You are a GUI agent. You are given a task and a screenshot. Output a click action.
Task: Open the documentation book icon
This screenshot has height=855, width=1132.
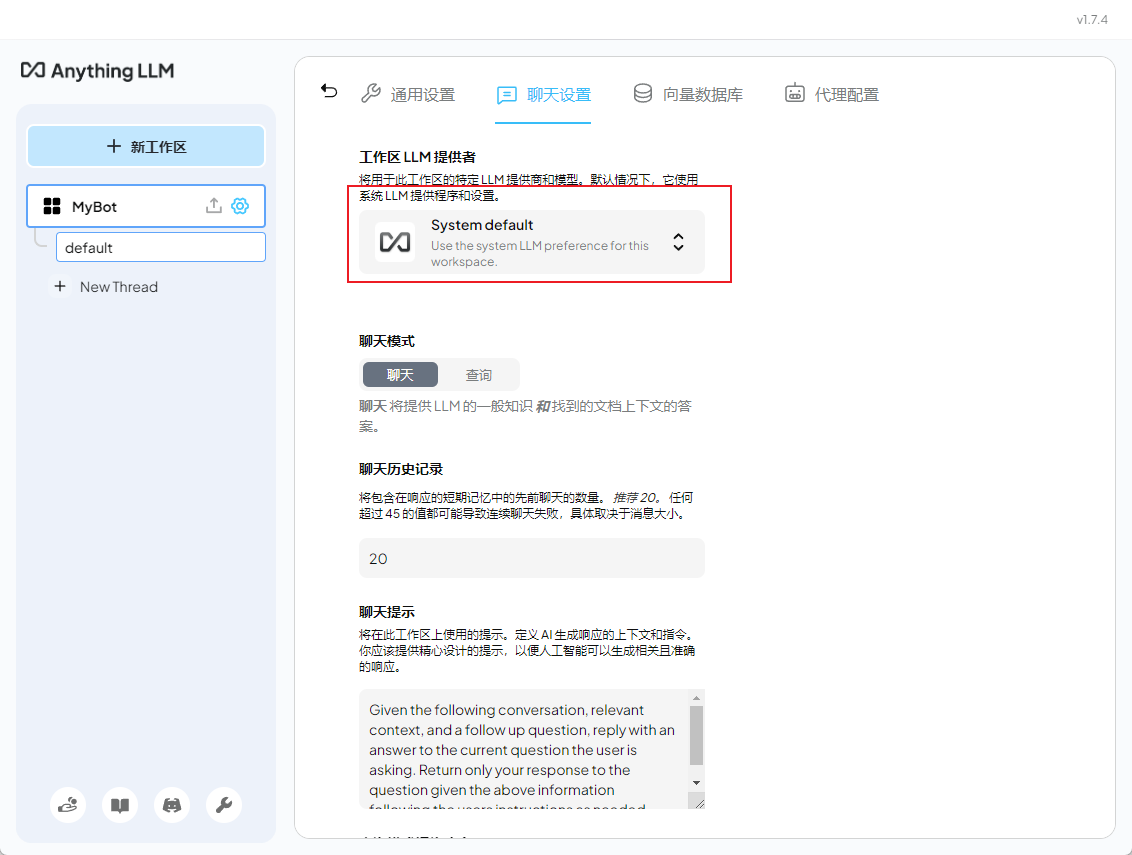click(120, 804)
